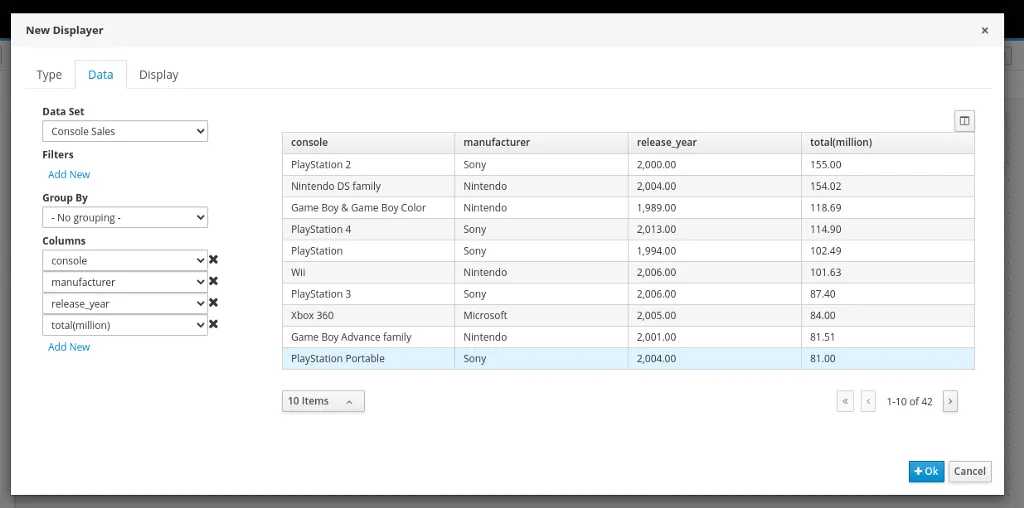
Task: Select the PlayStation Portable row
Action: (x=628, y=358)
